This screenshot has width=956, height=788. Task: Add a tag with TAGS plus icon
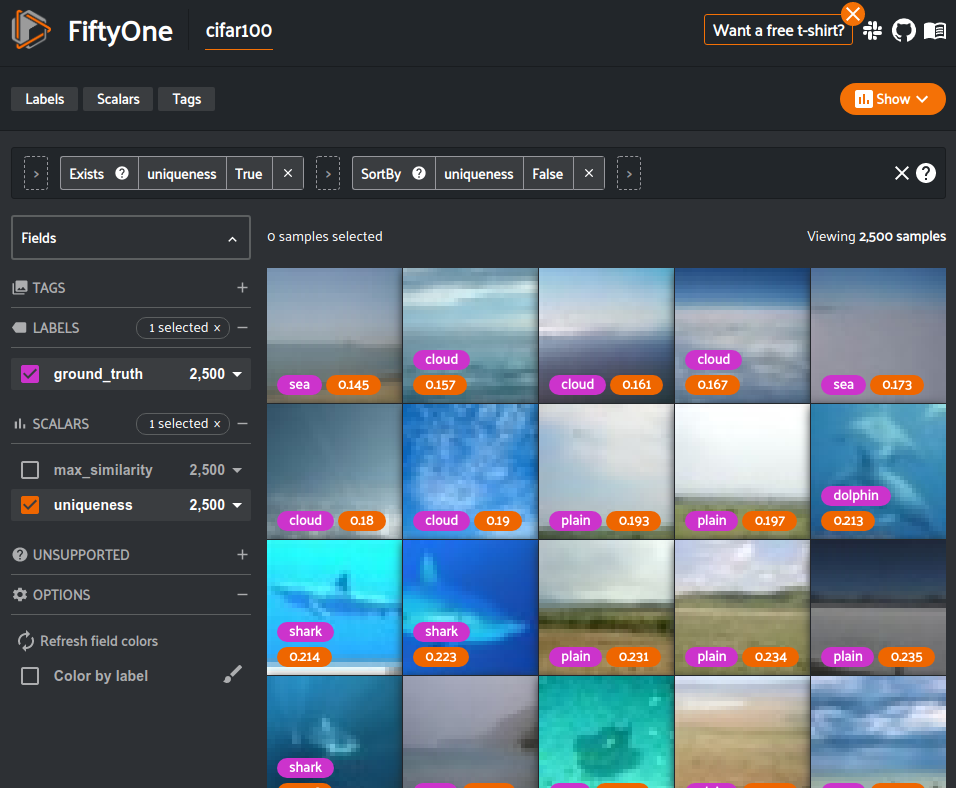(242, 288)
